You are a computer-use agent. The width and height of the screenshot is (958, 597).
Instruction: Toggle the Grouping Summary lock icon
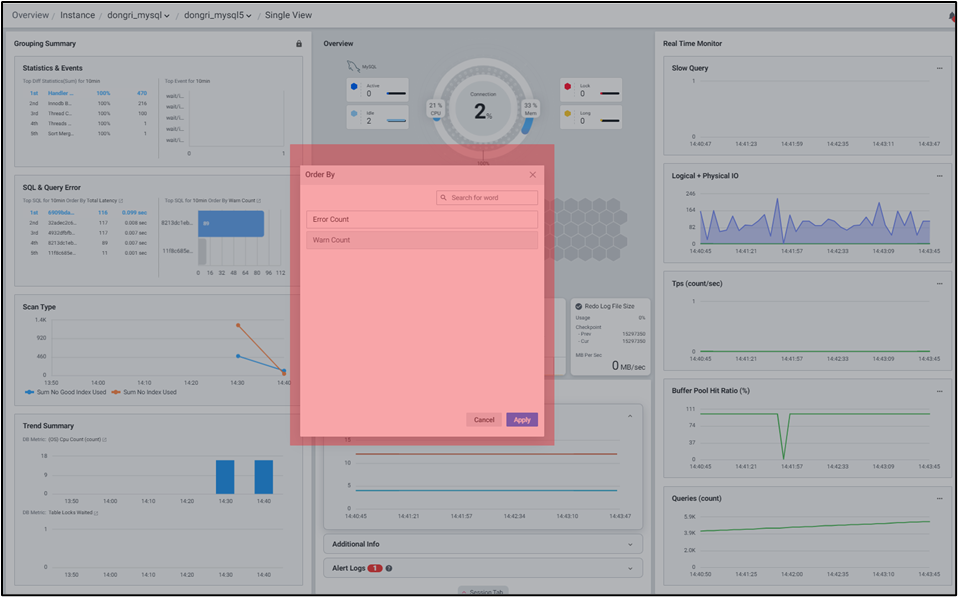(298, 44)
